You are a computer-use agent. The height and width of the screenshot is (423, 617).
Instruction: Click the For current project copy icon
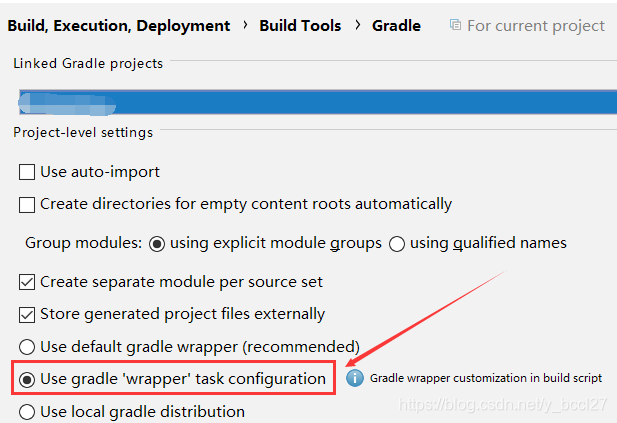[455, 25]
